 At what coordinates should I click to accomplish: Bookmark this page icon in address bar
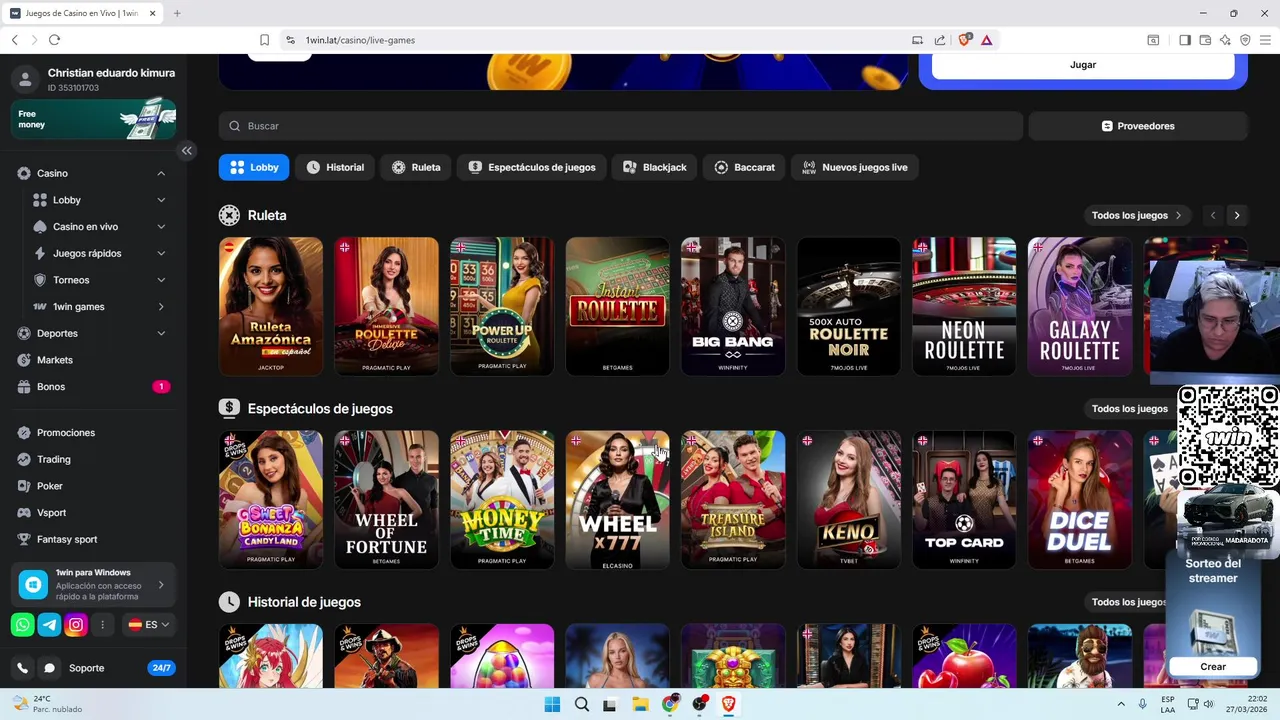point(264,40)
